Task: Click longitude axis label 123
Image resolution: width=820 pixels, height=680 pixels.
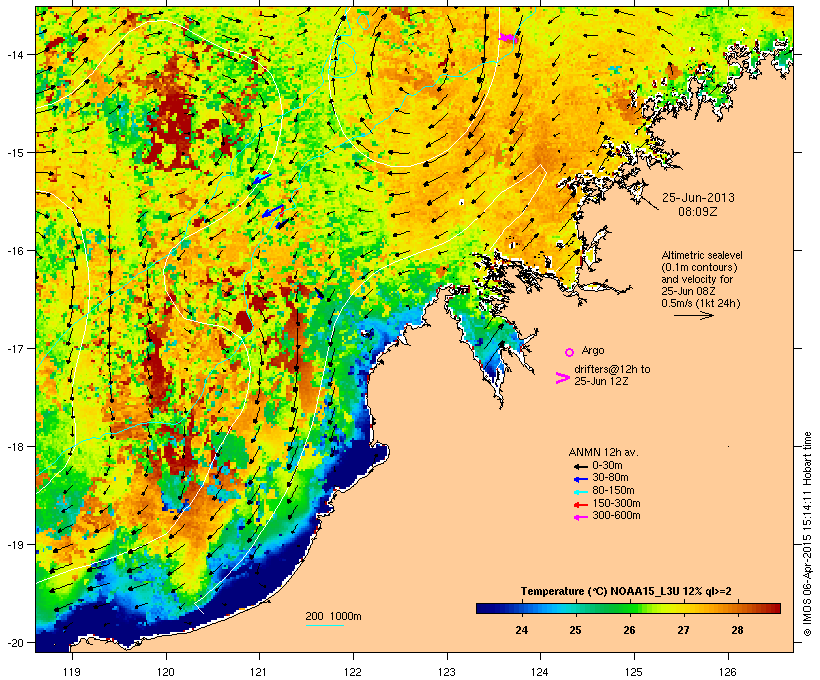Action: point(447,672)
